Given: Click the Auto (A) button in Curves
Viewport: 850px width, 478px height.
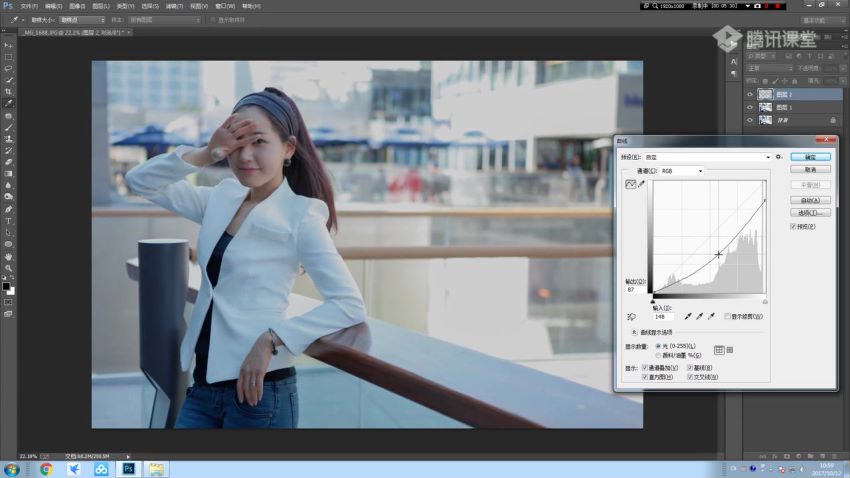Looking at the screenshot, I should [810, 200].
